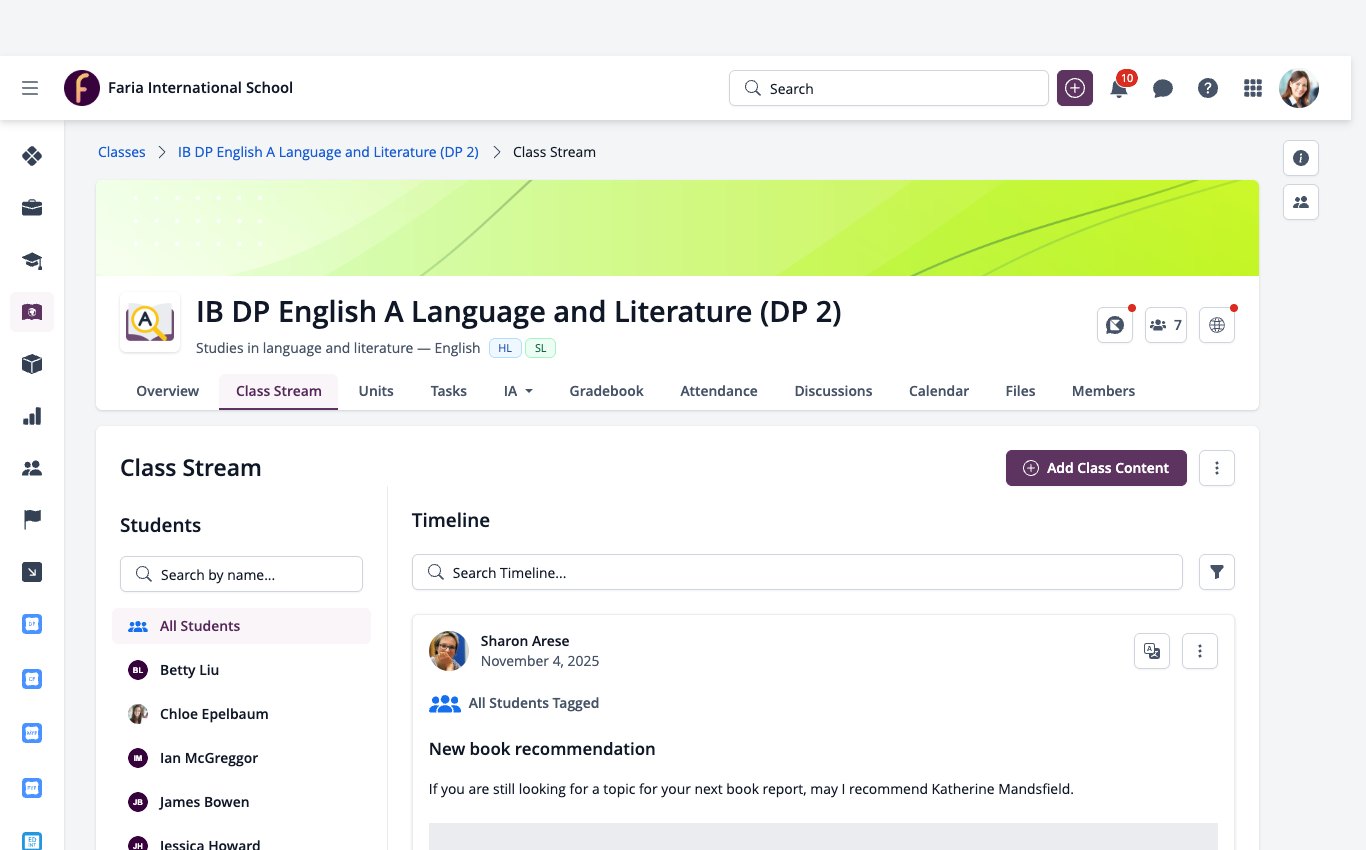Go to Classes breadcrumb link
The image size is (1366, 850).
pyautogui.click(x=122, y=152)
